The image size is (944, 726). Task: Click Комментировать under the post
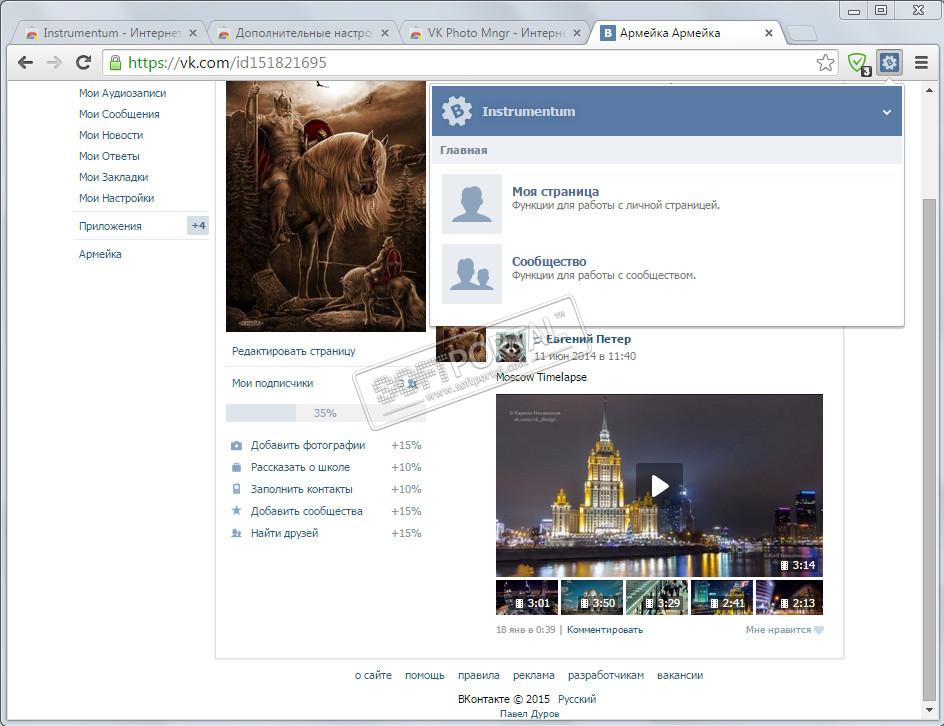click(604, 630)
